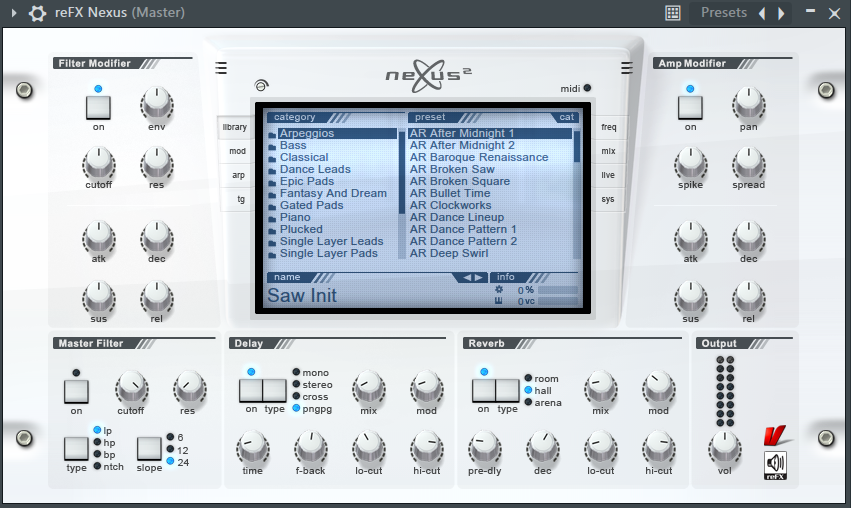
Task: Click the cat button in preset header
Action: click(x=566, y=117)
